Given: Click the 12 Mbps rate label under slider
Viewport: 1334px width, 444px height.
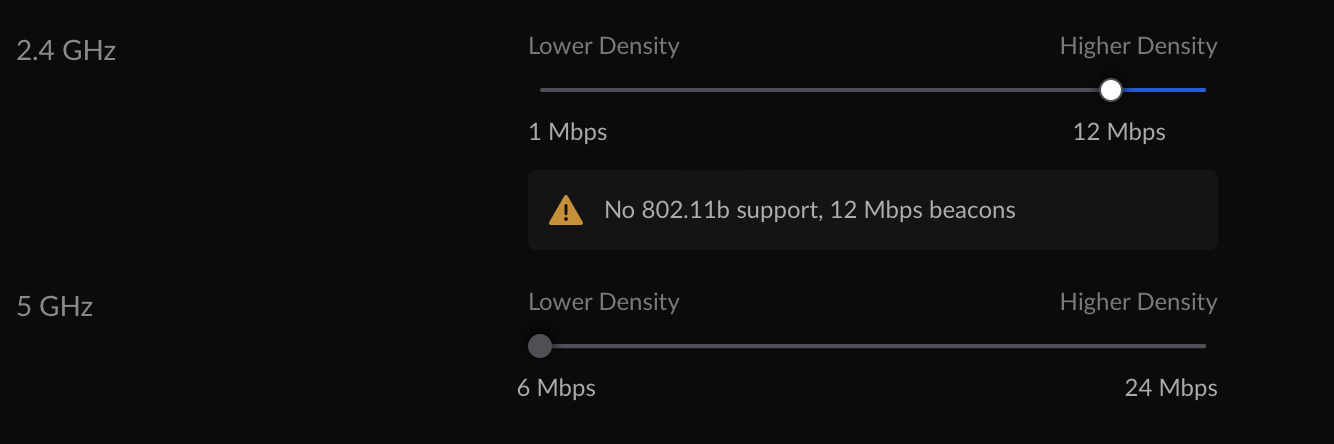Looking at the screenshot, I should tap(1118, 132).
